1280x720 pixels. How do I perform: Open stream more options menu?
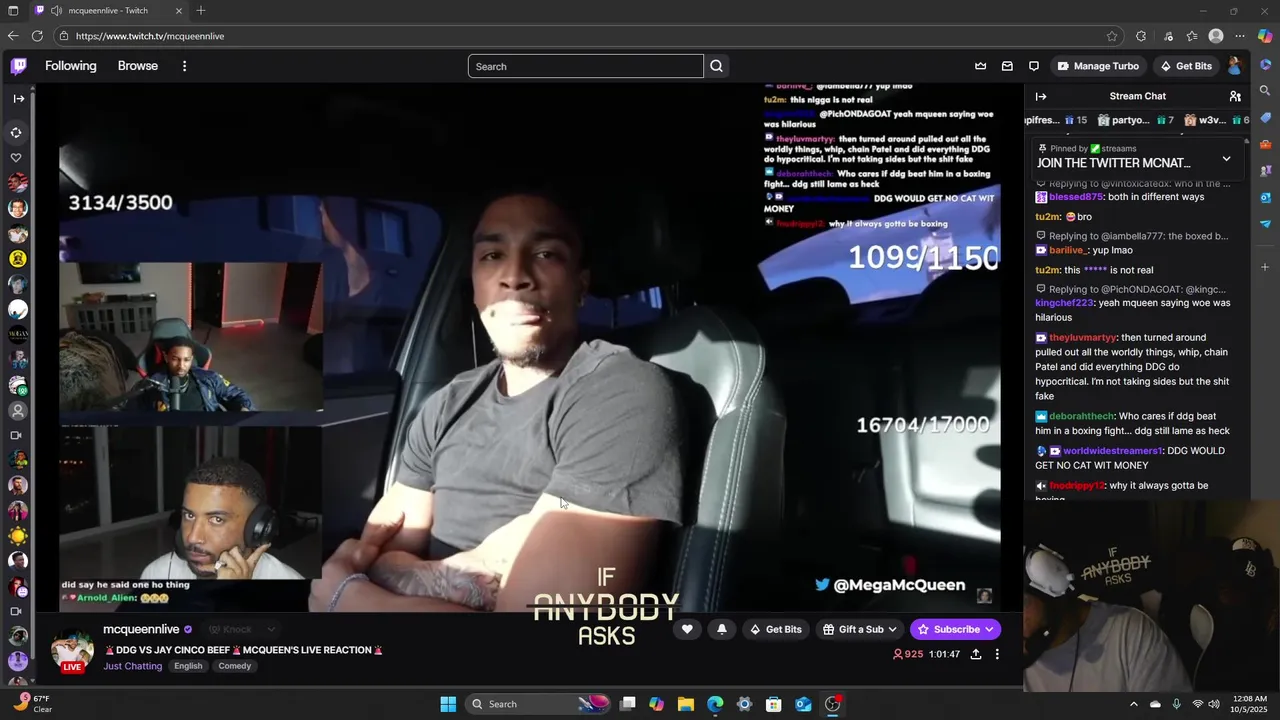pos(997,654)
